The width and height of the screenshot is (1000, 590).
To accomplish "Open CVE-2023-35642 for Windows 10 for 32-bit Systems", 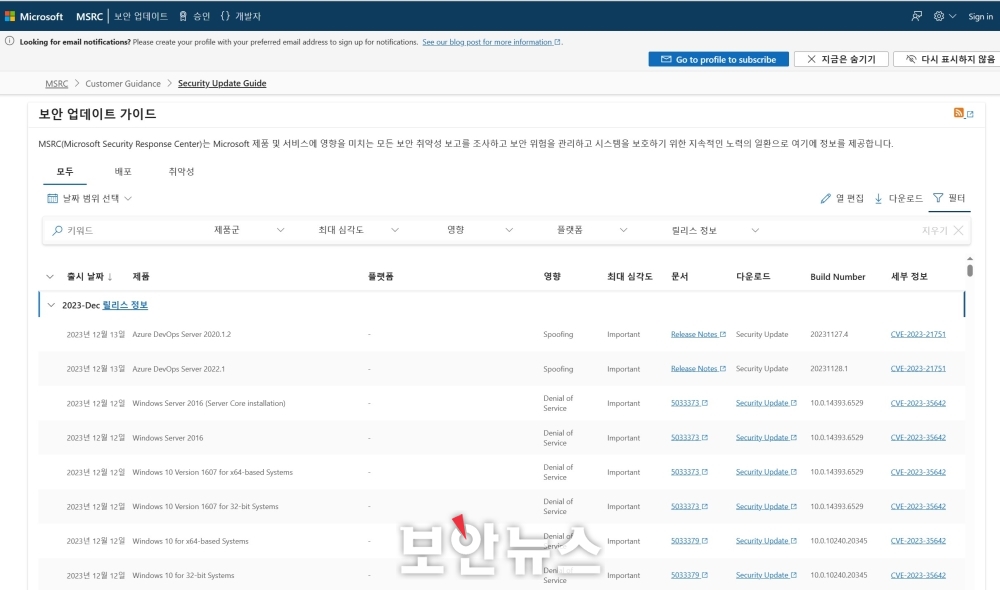I will coord(918,575).
